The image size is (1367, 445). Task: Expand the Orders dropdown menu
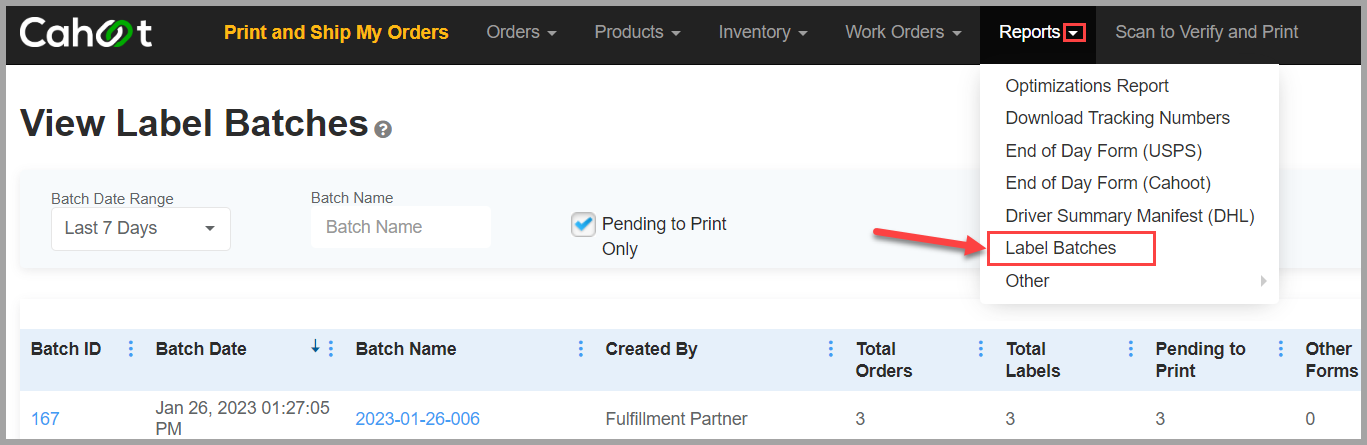click(x=521, y=32)
